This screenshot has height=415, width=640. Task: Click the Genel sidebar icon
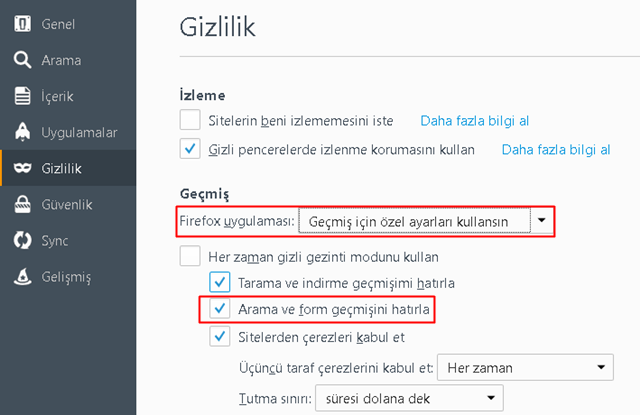click(x=22, y=24)
